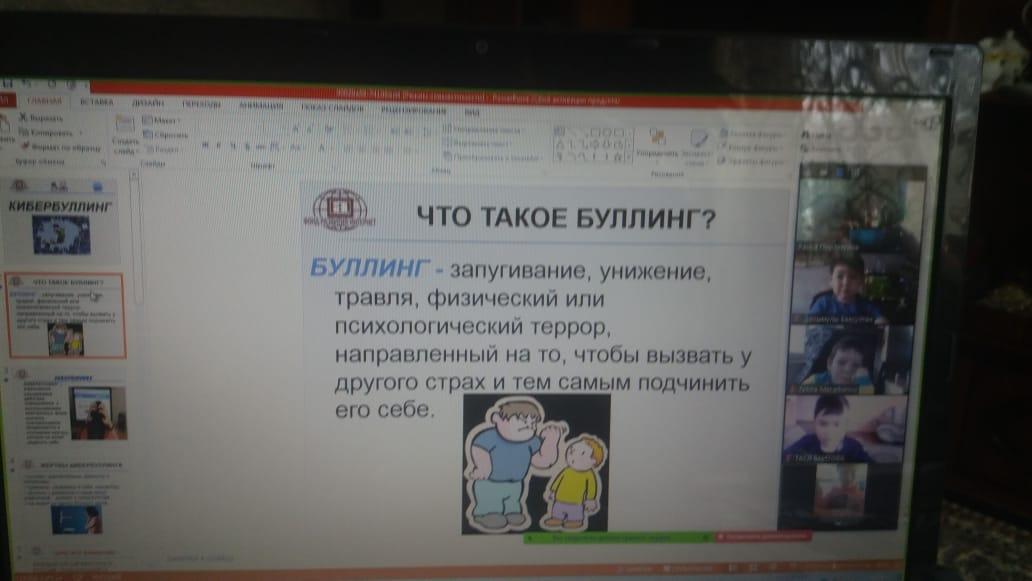This screenshot has height=581, width=1032.
Task: Click the fourth participant video tile
Action: (845, 428)
